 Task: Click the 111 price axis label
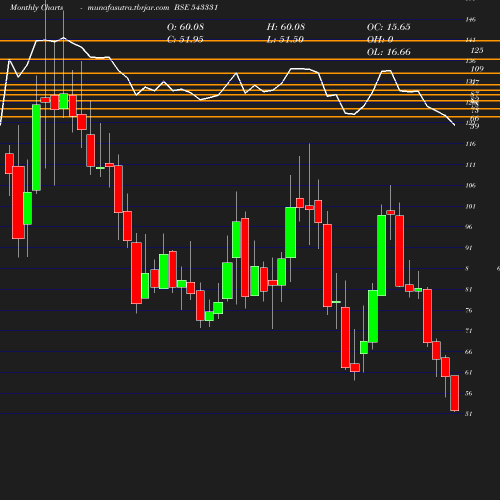[x=470, y=165]
